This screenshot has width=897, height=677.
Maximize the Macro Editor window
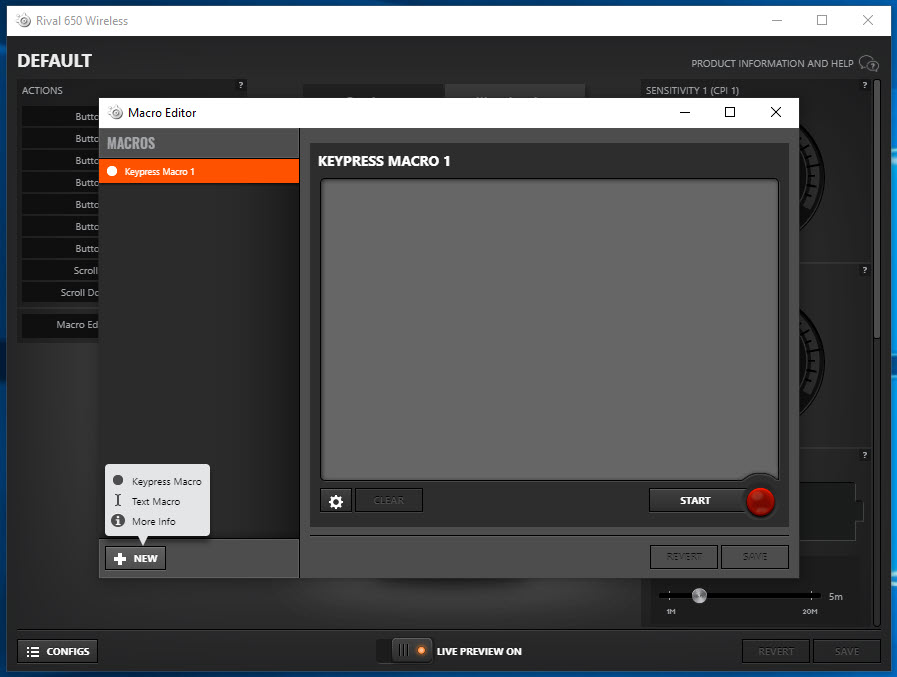730,112
